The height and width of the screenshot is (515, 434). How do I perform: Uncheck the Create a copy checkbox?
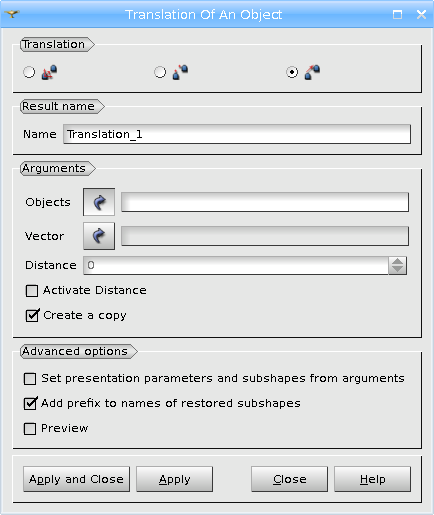pos(32,315)
